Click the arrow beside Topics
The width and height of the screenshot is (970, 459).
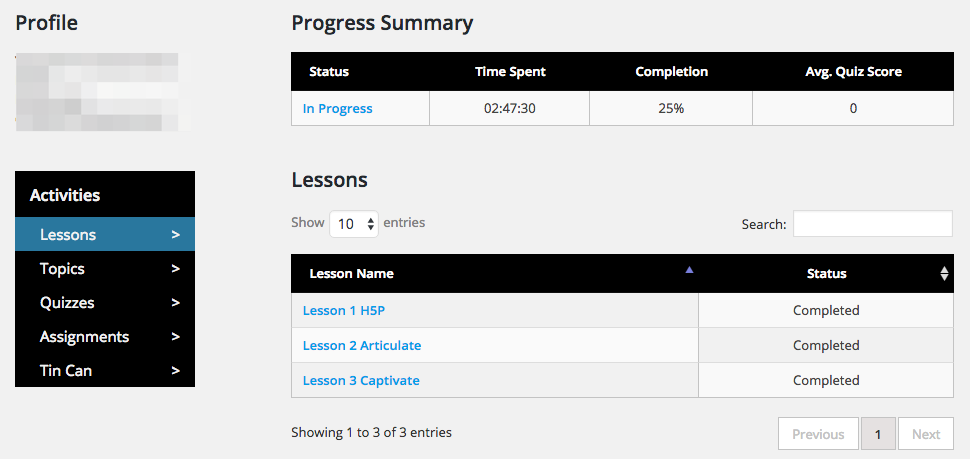(176, 269)
